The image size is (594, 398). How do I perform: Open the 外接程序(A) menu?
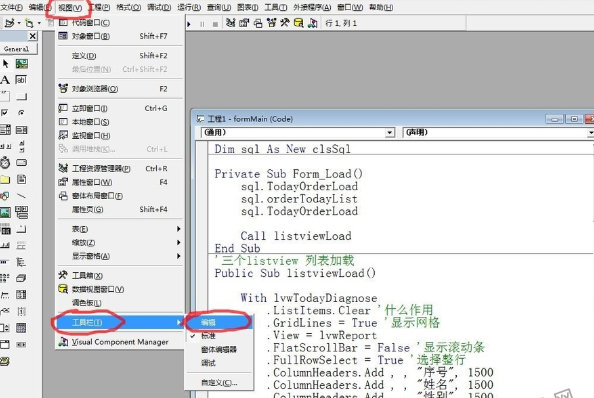pyautogui.click(x=312, y=7)
